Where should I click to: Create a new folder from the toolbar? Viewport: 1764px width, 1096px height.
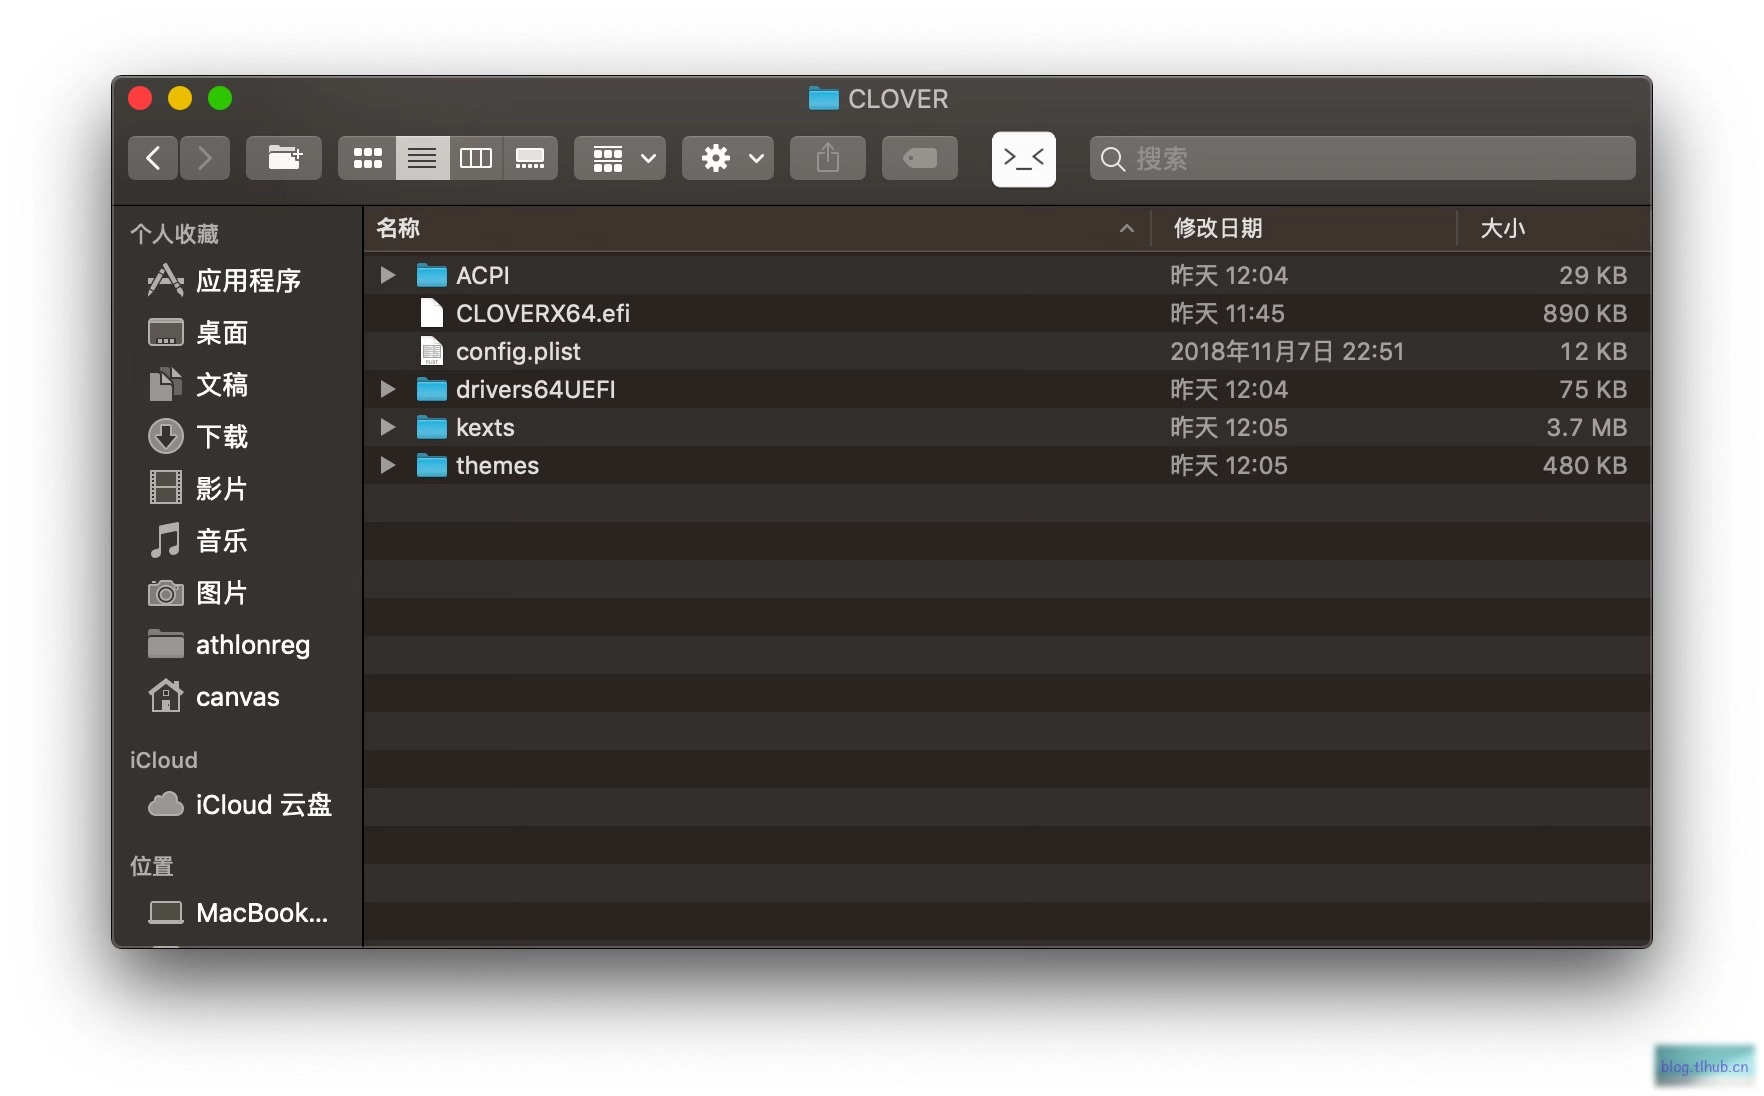point(284,158)
